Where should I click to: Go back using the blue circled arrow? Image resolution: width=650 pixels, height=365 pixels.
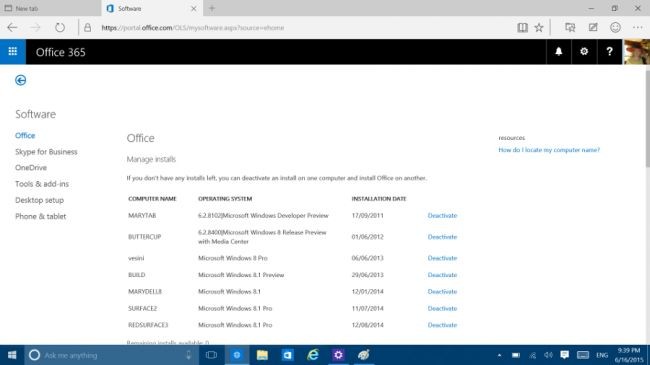[20, 80]
